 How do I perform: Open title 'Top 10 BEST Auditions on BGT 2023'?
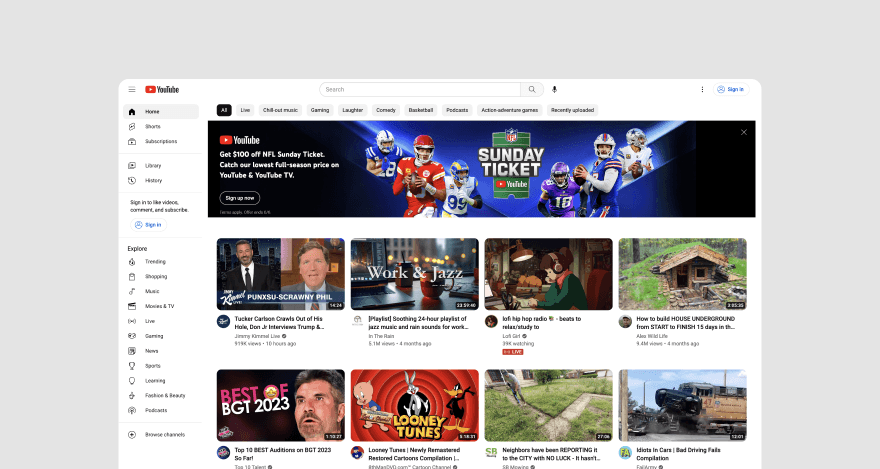coord(283,454)
